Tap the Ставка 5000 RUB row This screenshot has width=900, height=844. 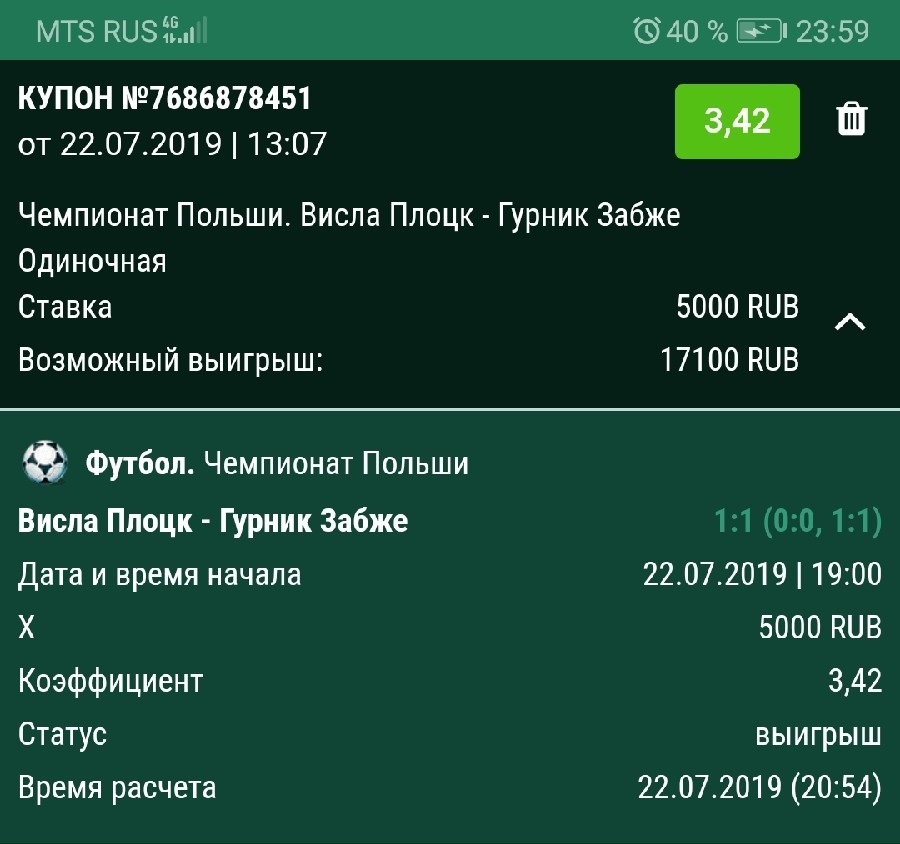coord(408,307)
